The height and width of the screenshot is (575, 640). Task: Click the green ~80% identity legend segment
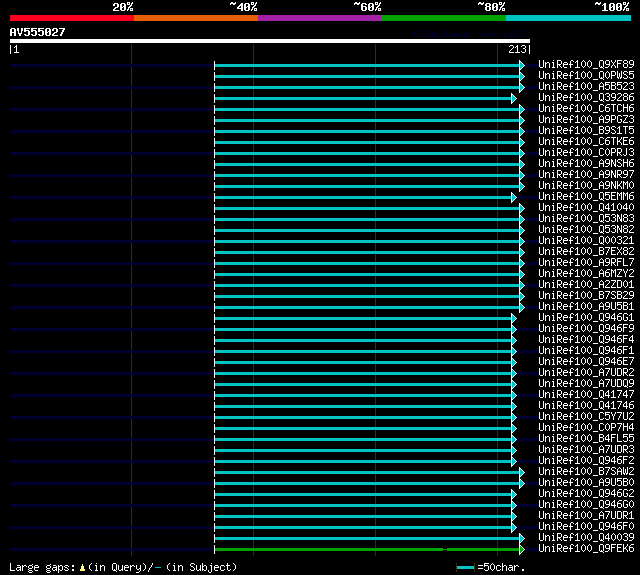[444, 18]
